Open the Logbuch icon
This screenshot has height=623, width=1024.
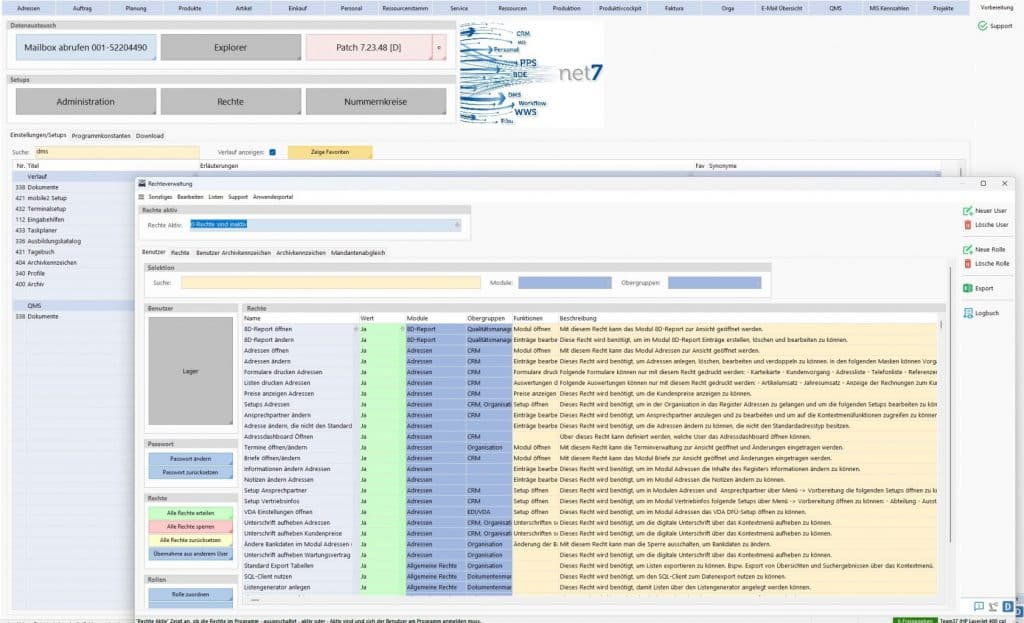[967, 313]
